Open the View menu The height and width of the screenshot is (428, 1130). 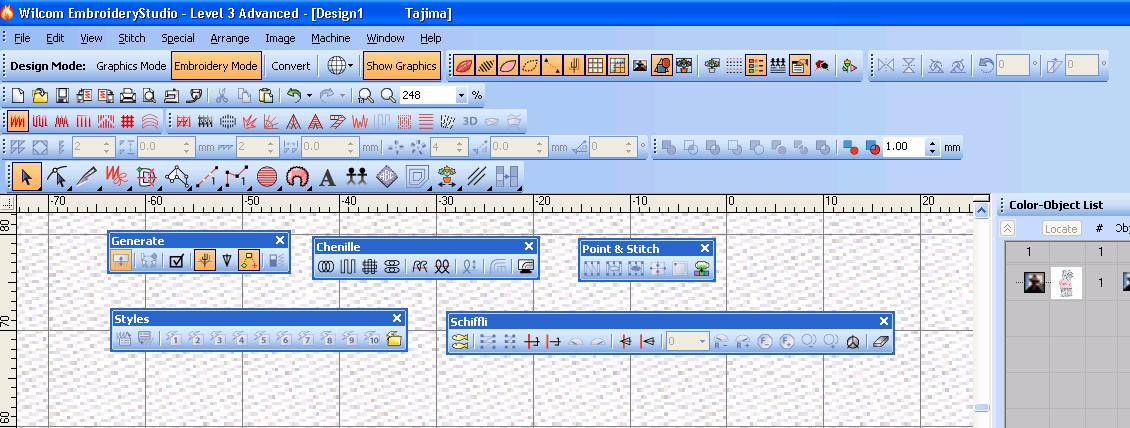[92, 38]
